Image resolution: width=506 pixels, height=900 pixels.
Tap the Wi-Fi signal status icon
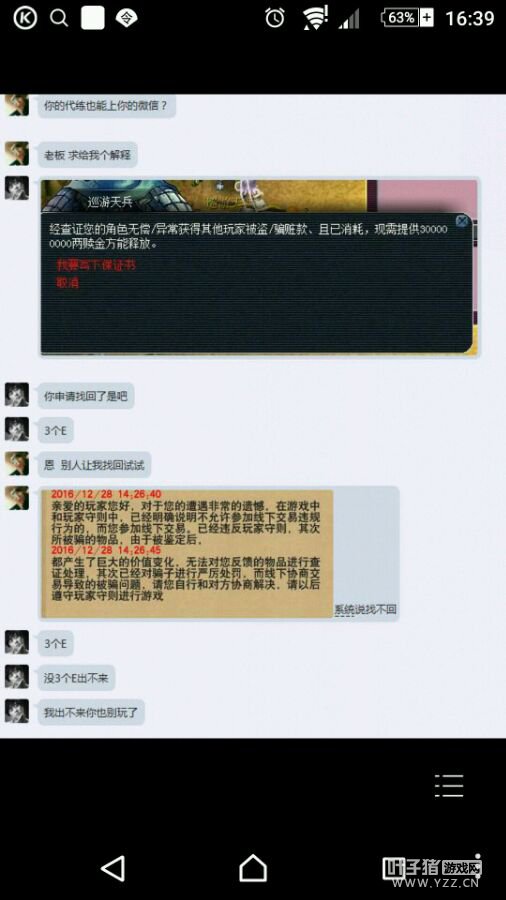tap(315, 18)
